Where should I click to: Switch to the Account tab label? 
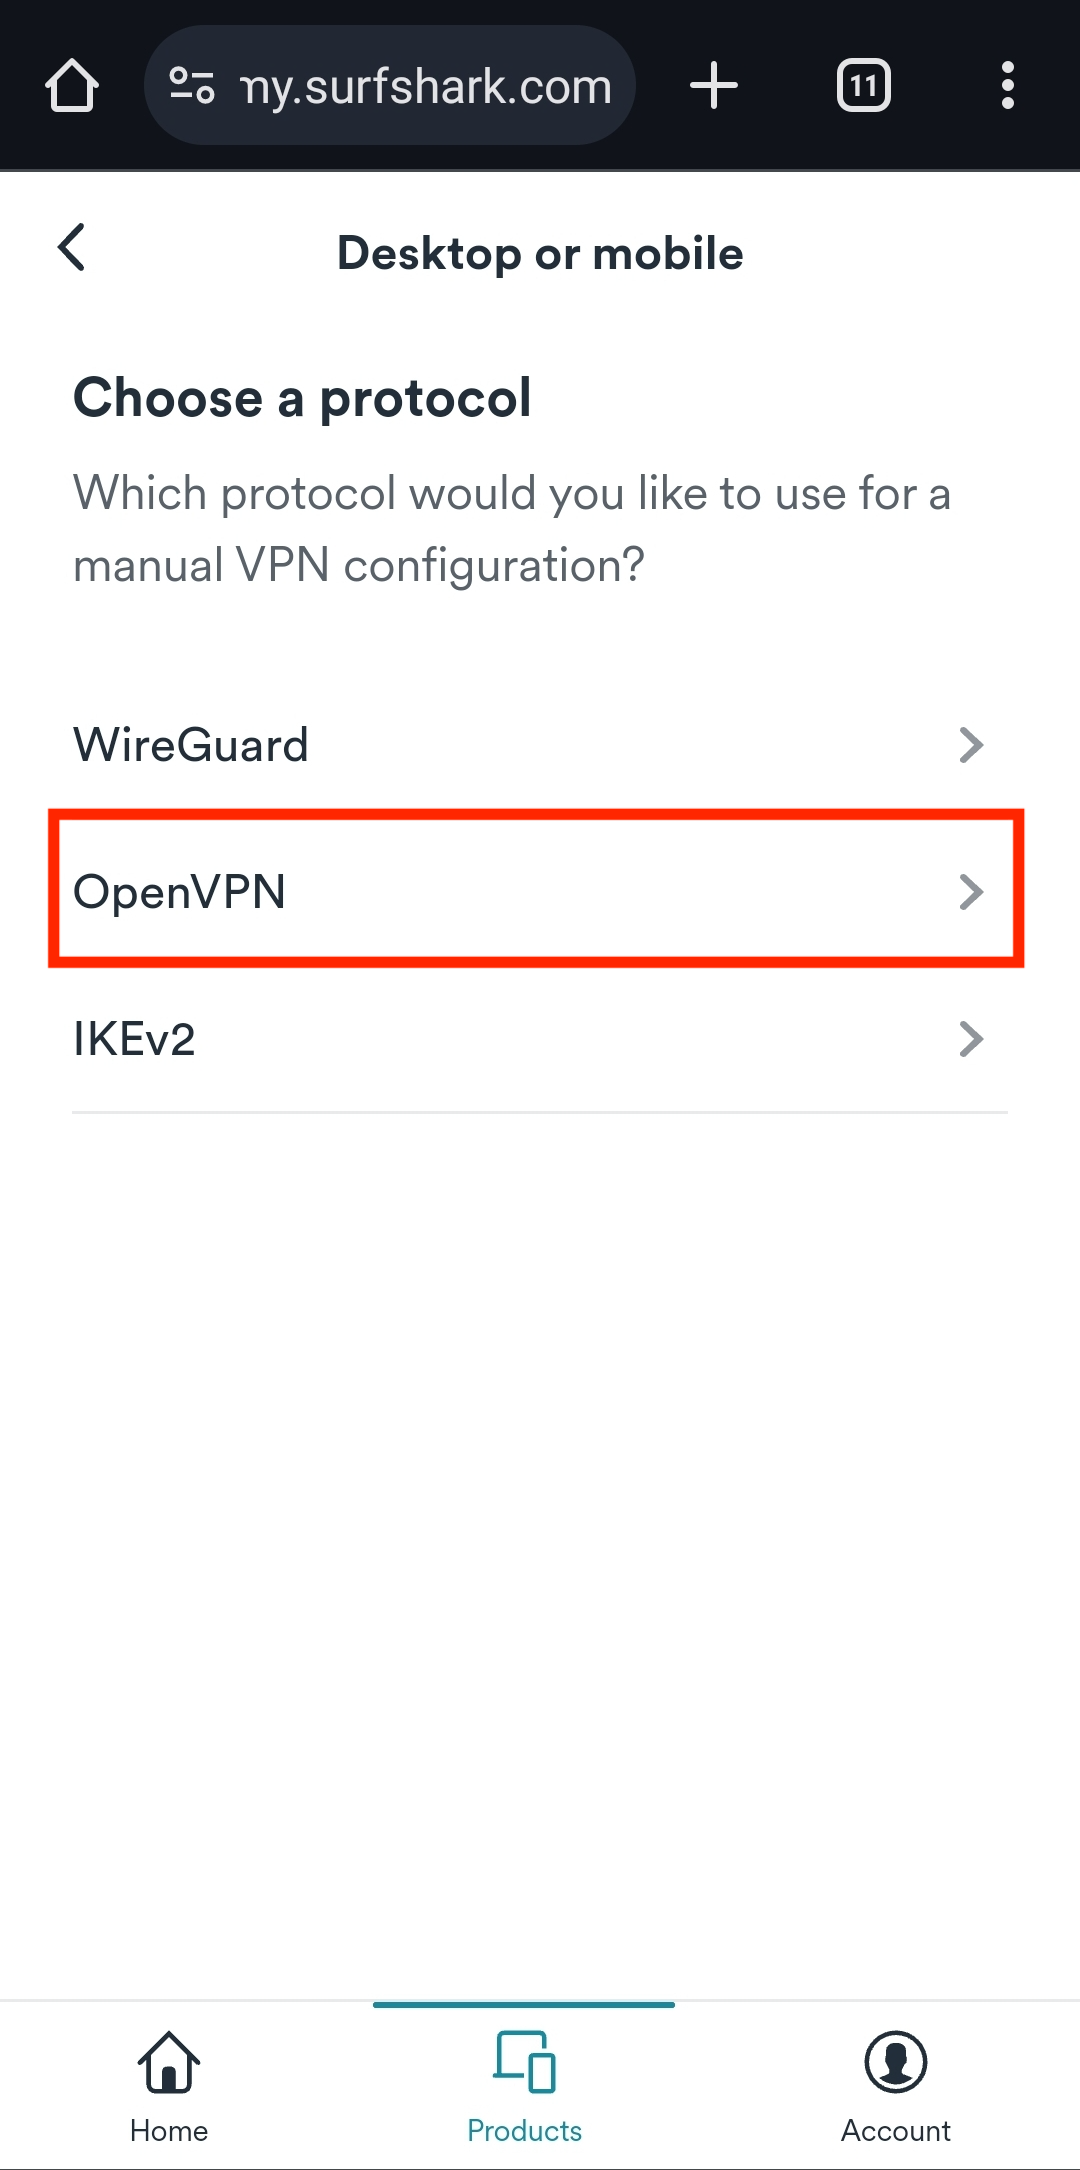(x=895, y=2131)
